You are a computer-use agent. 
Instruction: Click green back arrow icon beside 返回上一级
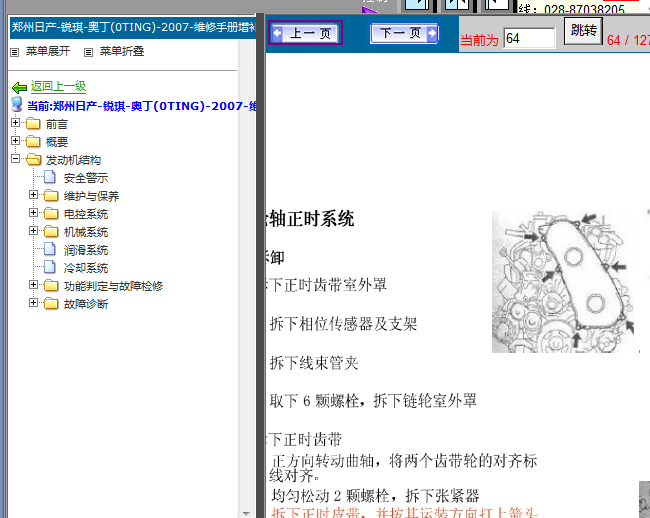(19, 87)
